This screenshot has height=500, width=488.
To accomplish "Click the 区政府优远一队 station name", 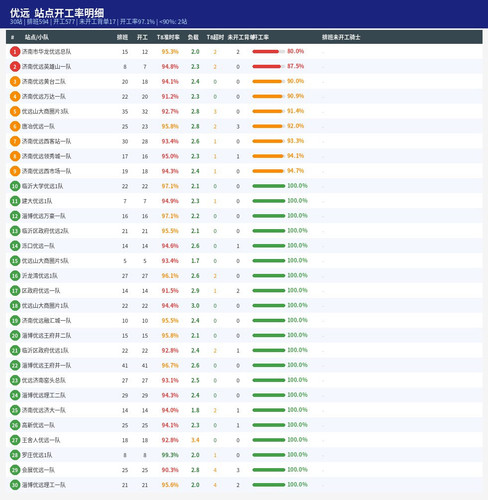I will point(41,291).
